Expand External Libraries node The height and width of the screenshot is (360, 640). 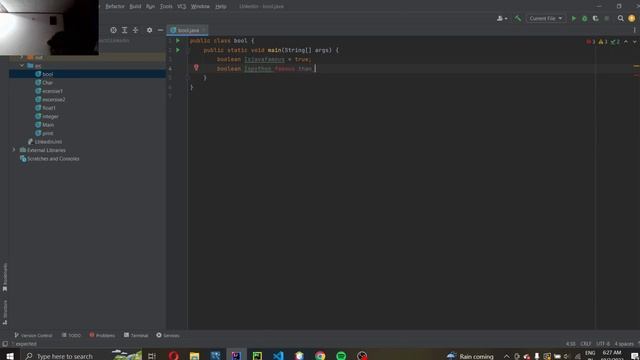[14, 150]
